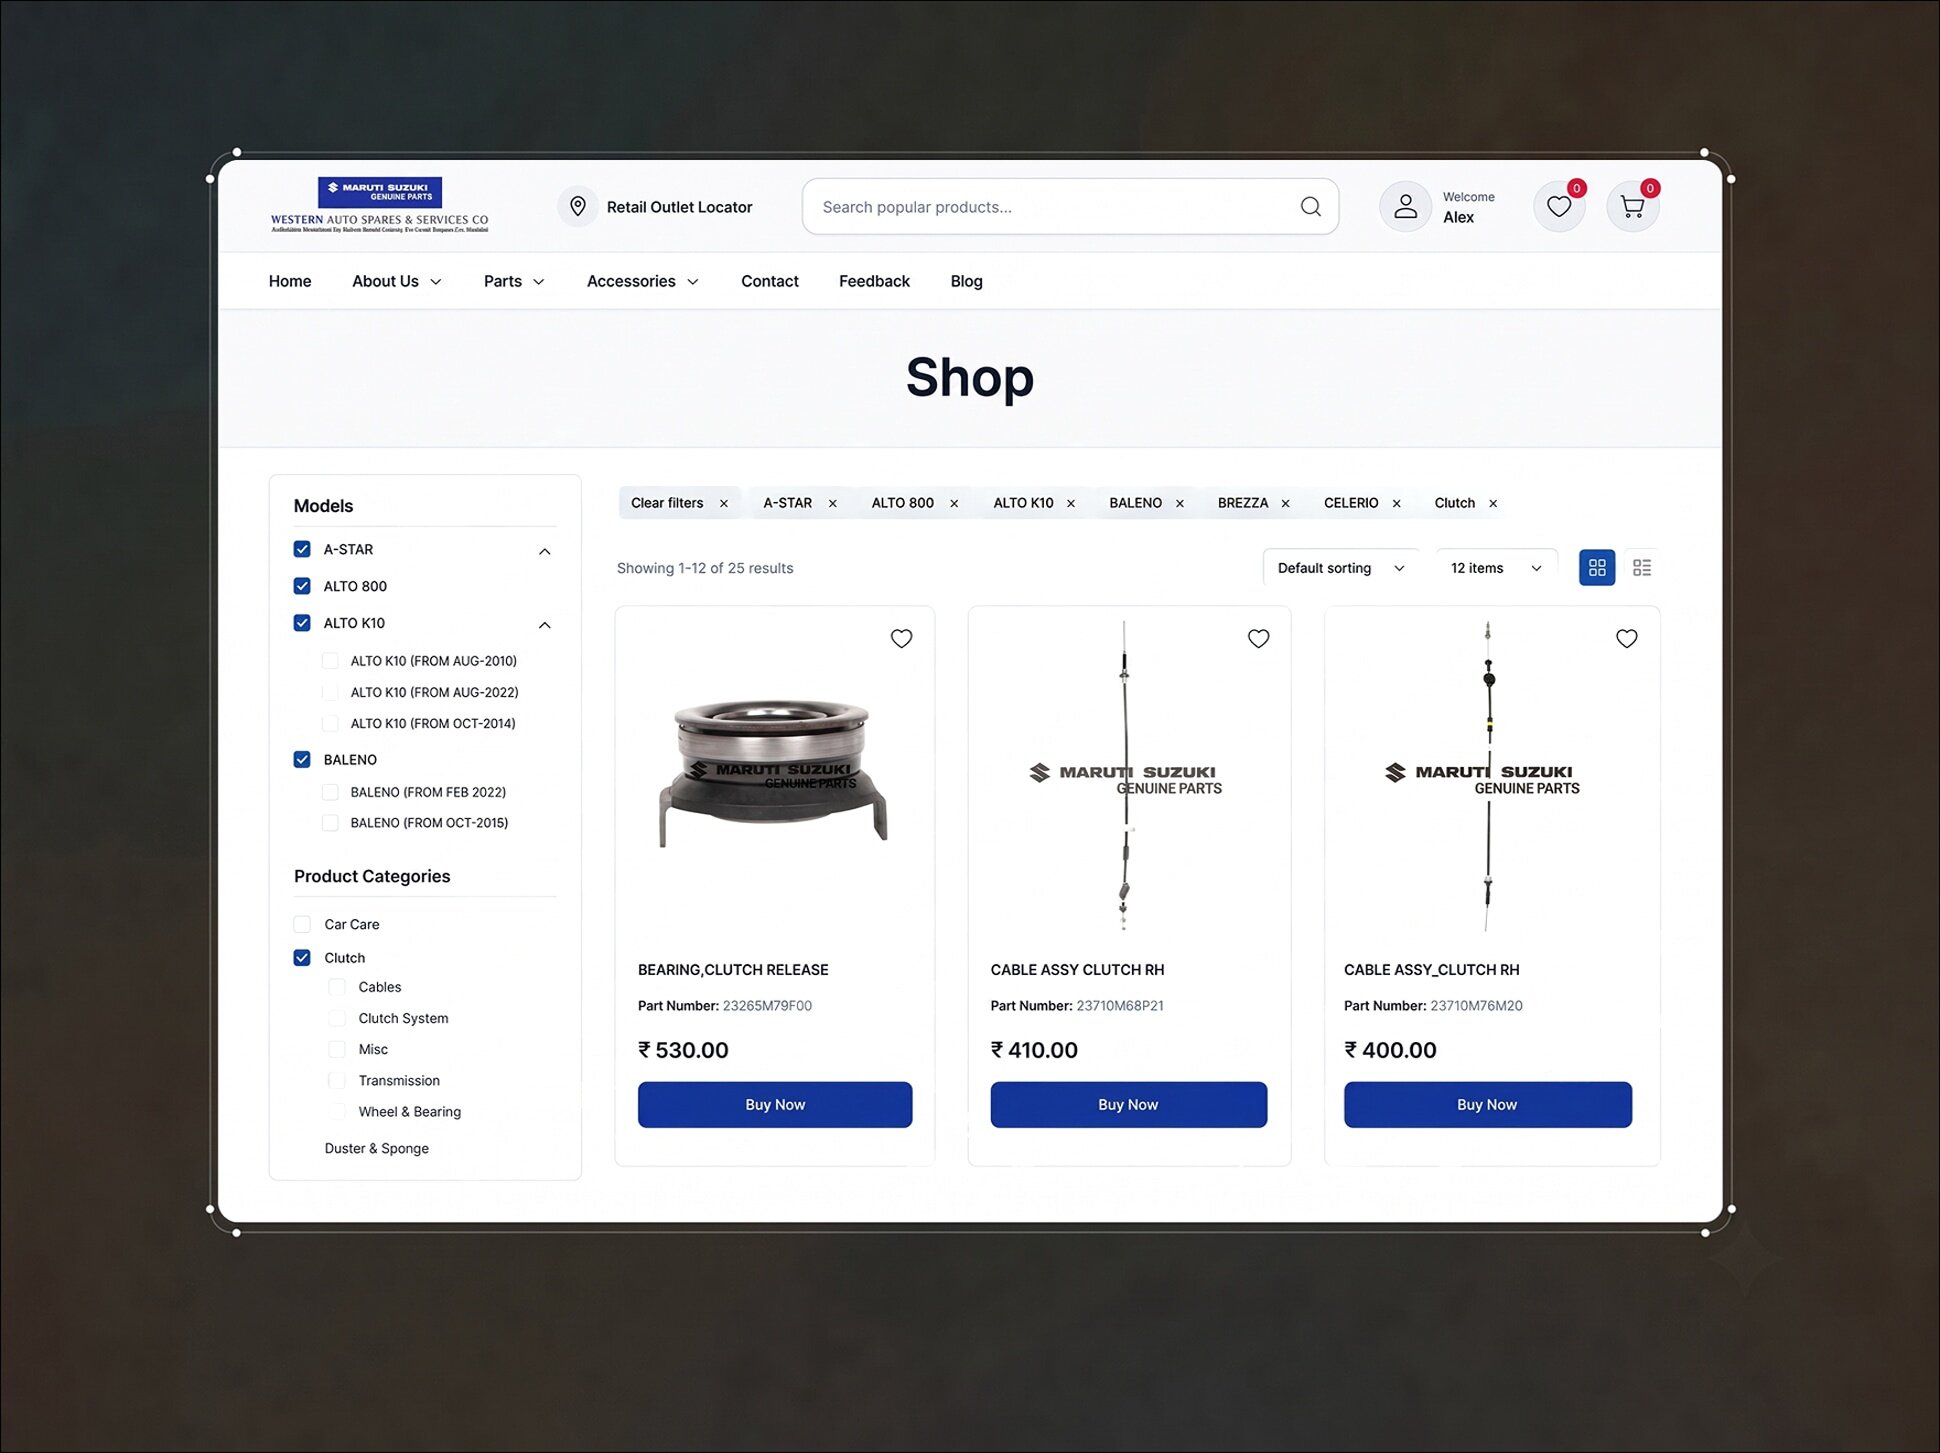Check the Cables subcategory
1940x1453 pixels.
pos(337,987)
